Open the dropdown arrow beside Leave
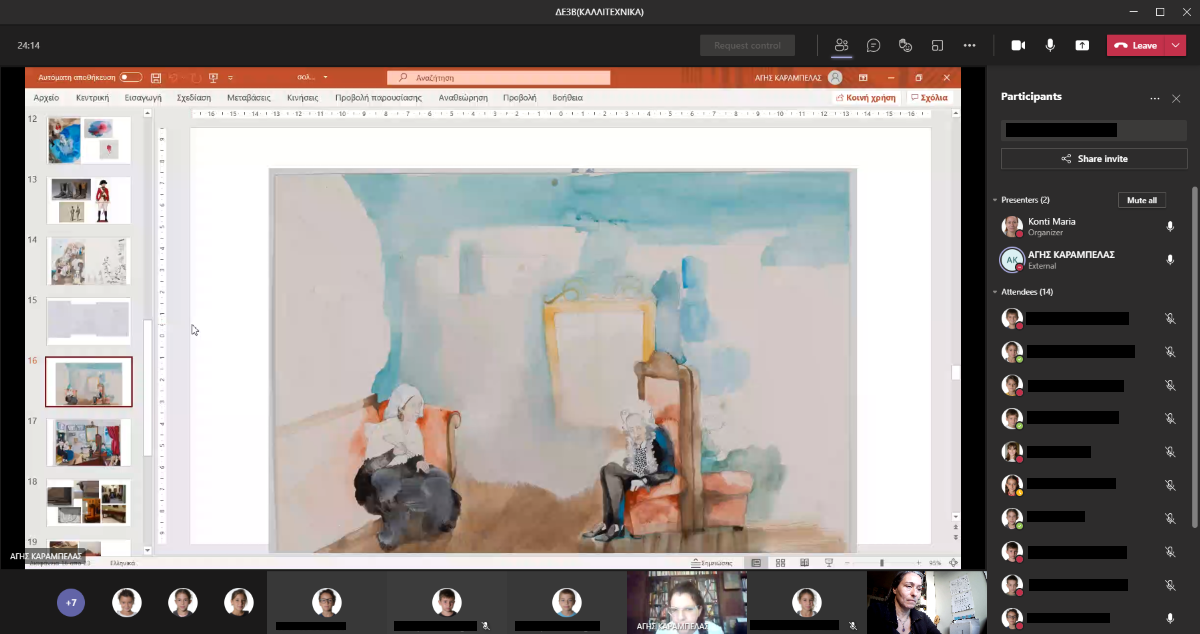Screen dimensions: 1200x634 click(1176, 45)
